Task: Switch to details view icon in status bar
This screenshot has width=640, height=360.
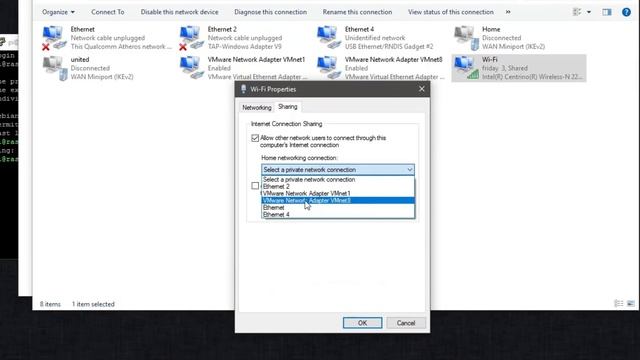Action: pyautogui.click(x=619, y=303)
